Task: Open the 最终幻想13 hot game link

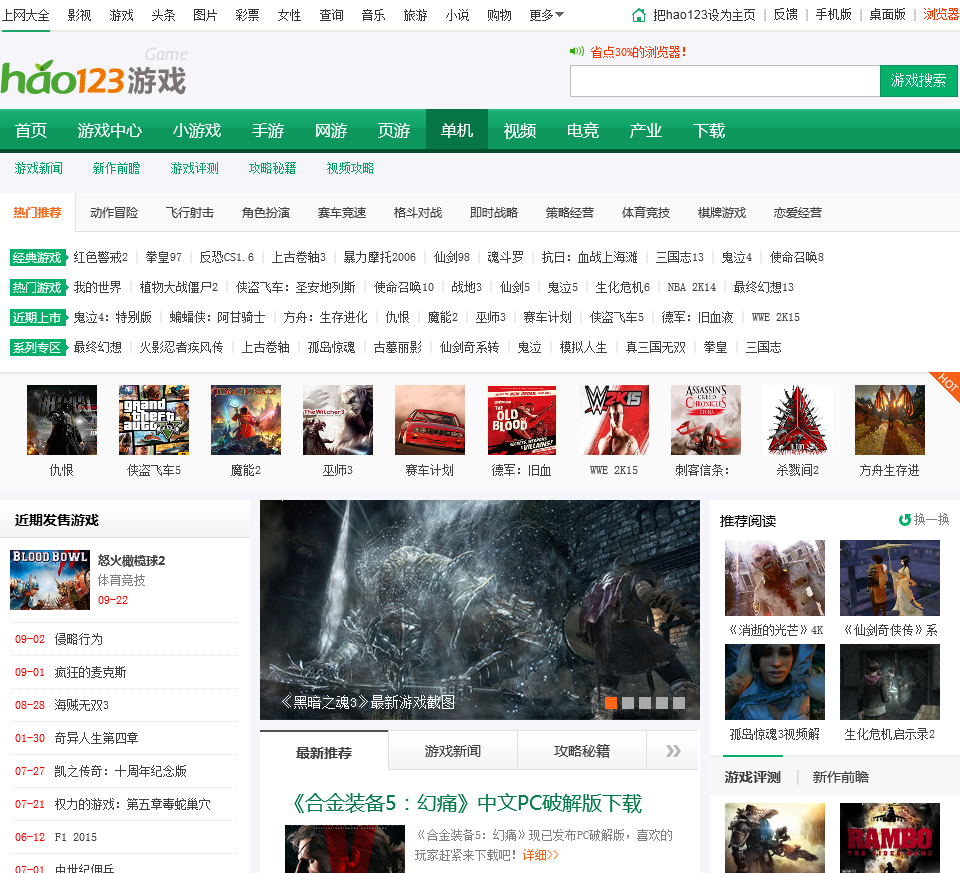Action: point(763,287)
